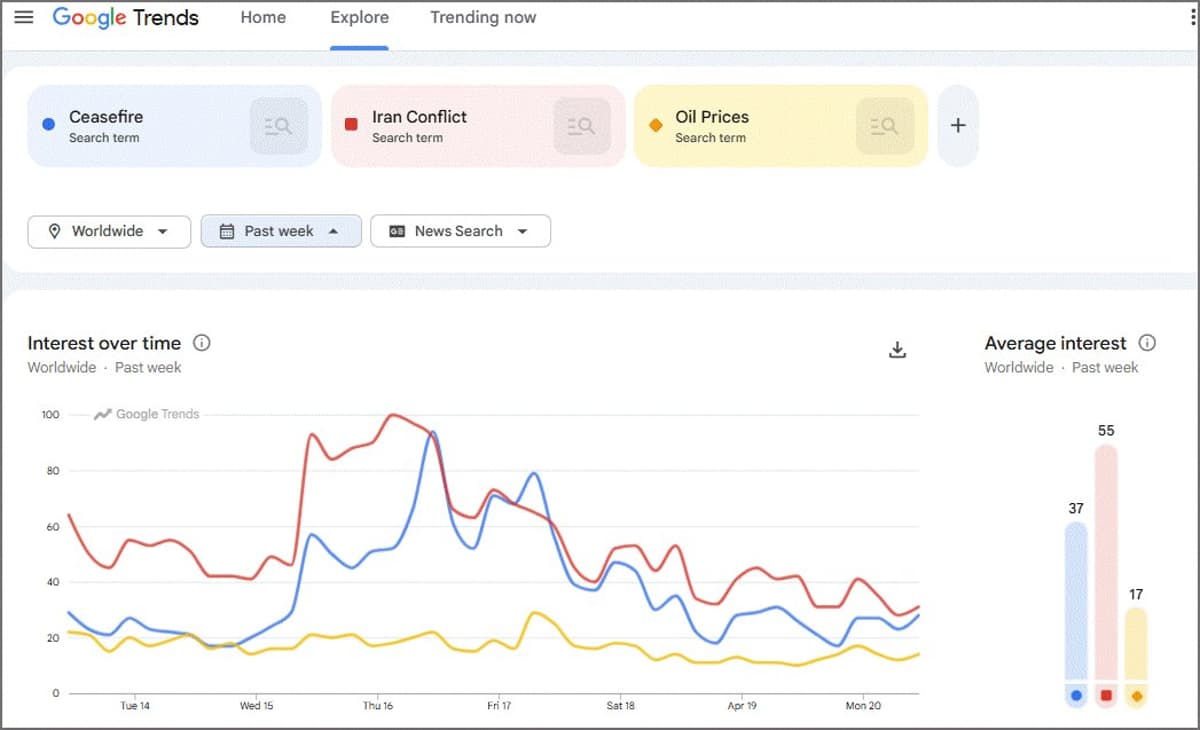Show help info for Interest over time

tap(202, 343)
